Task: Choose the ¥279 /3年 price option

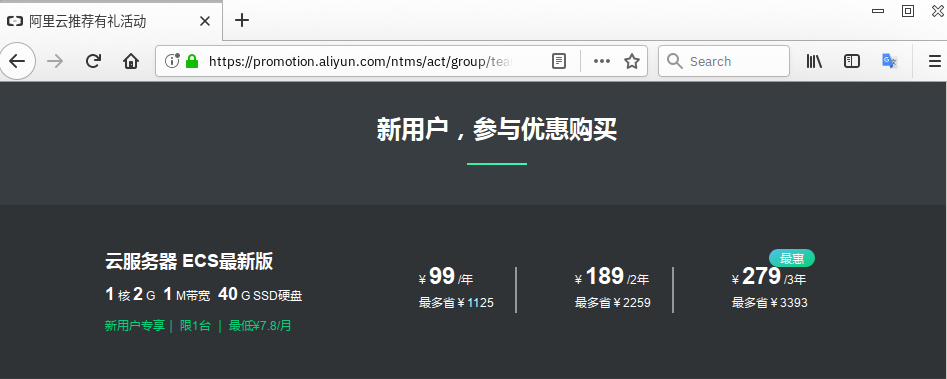Action: [x=769, y=277]
